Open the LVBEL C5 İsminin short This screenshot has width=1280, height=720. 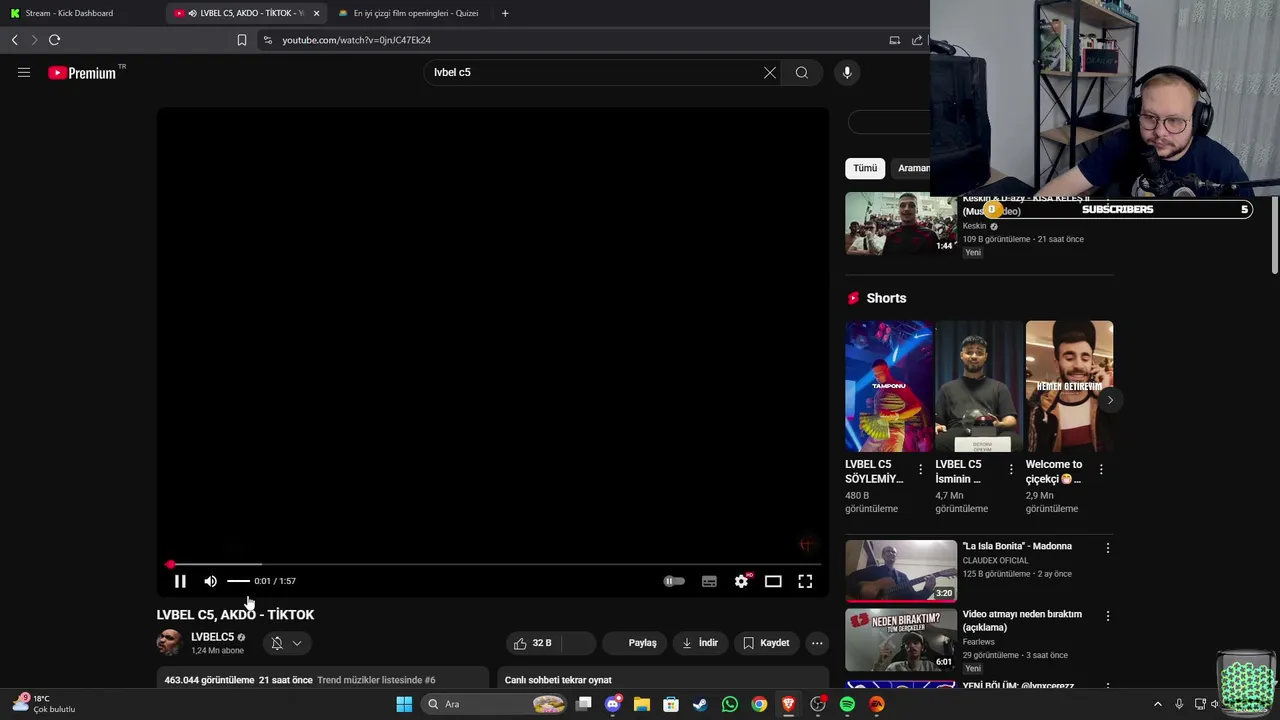pyautogui.click(x=979, y=386)
